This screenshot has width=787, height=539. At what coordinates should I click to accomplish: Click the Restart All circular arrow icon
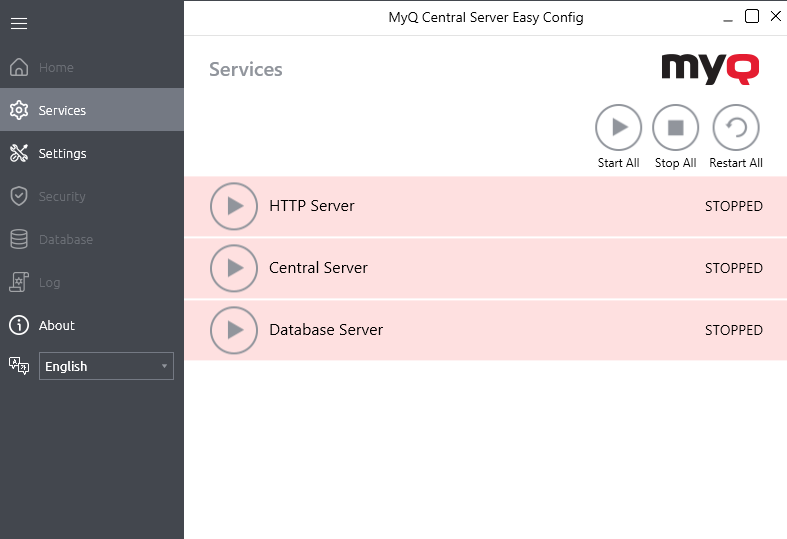tap(735, 128)
